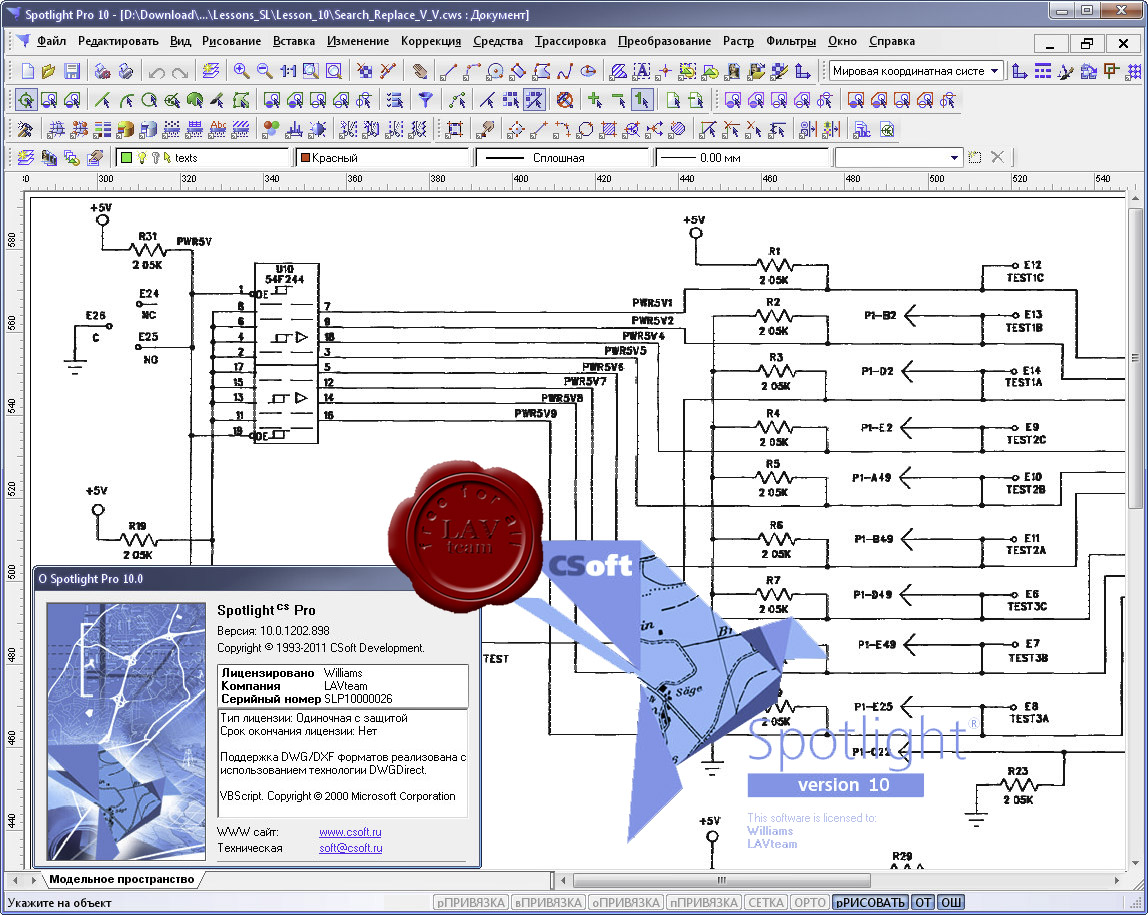Expand the Мировая координатная система dropdown
The image size is (1148, 915).
pos(994,71)
